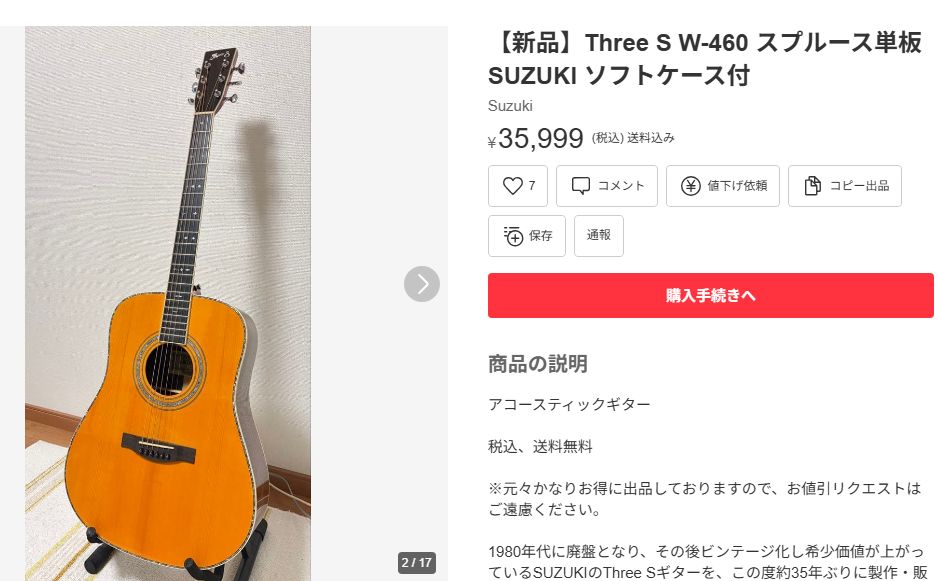Viewport: 938px width, 581px height.
Task: Select the コピー出品 copy listing button
Action: click(x=845, y=186)
